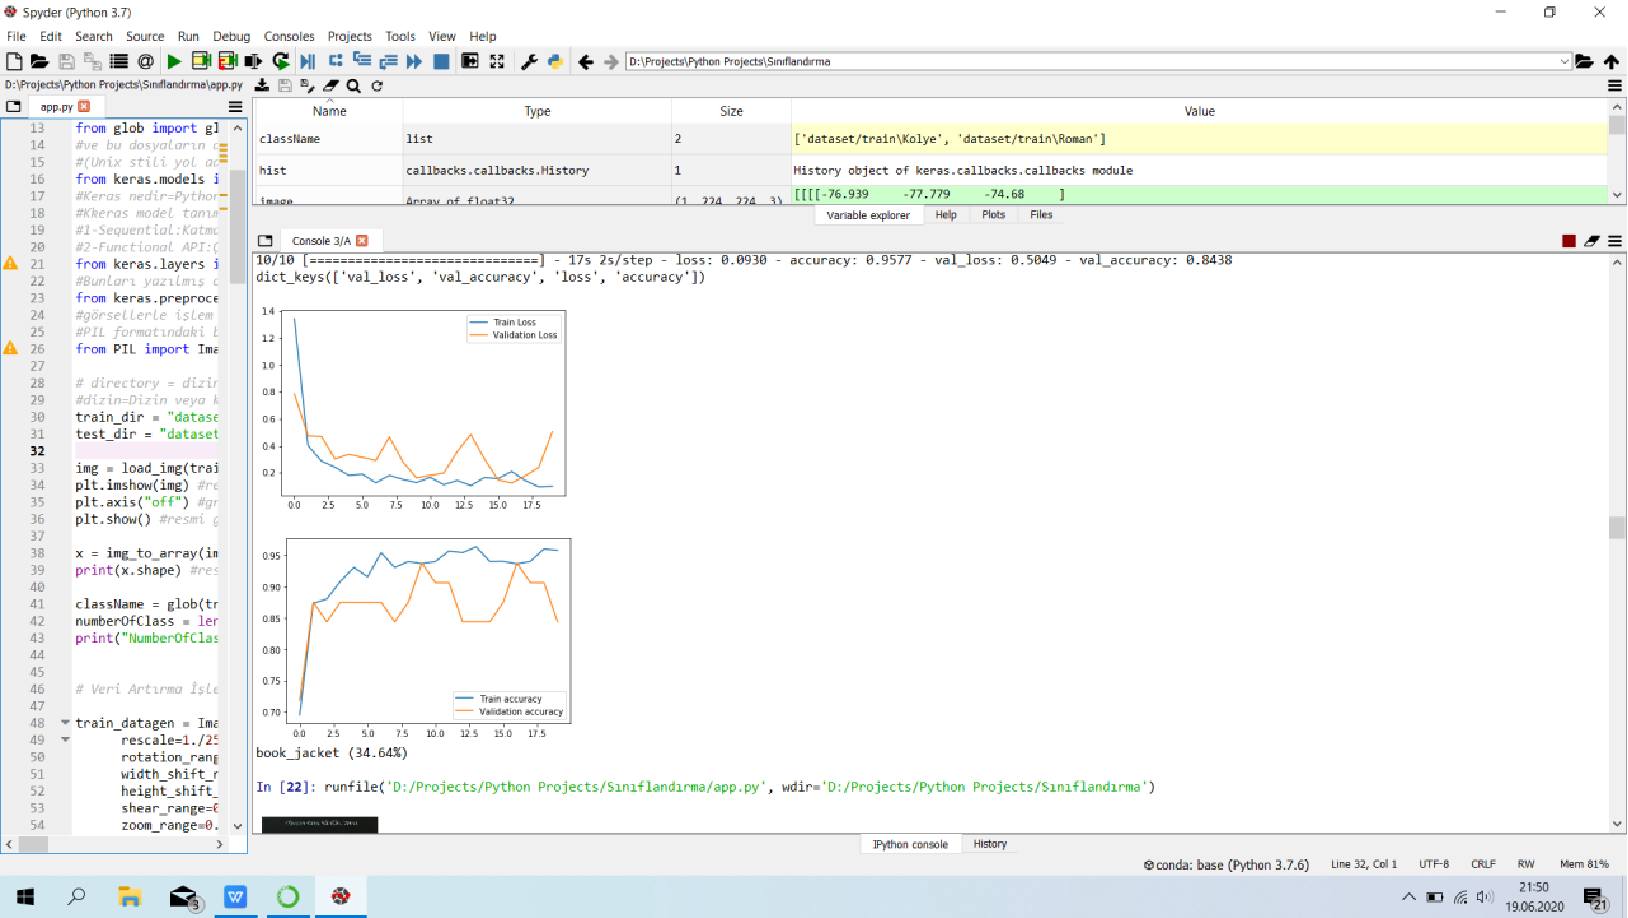Clear console variables eraser icon
The width and height of the screenshot is (1628, 918).
coord(1592,241)
